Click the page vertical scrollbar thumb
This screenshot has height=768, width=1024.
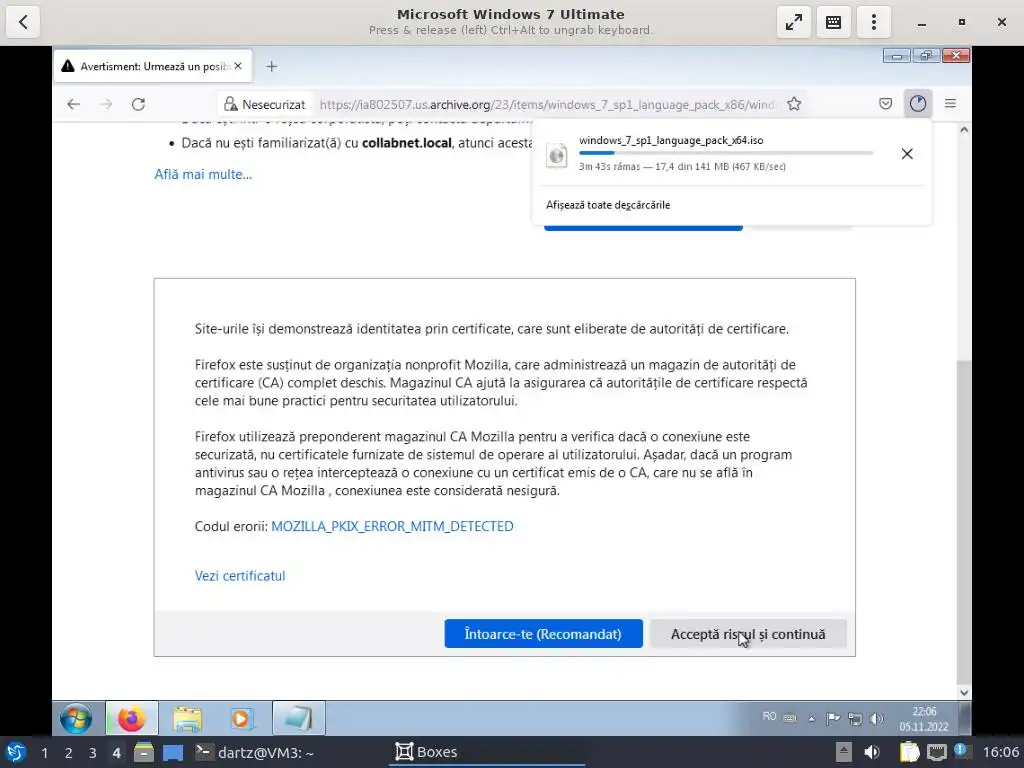pyautogui.click(x=964, y=520)
